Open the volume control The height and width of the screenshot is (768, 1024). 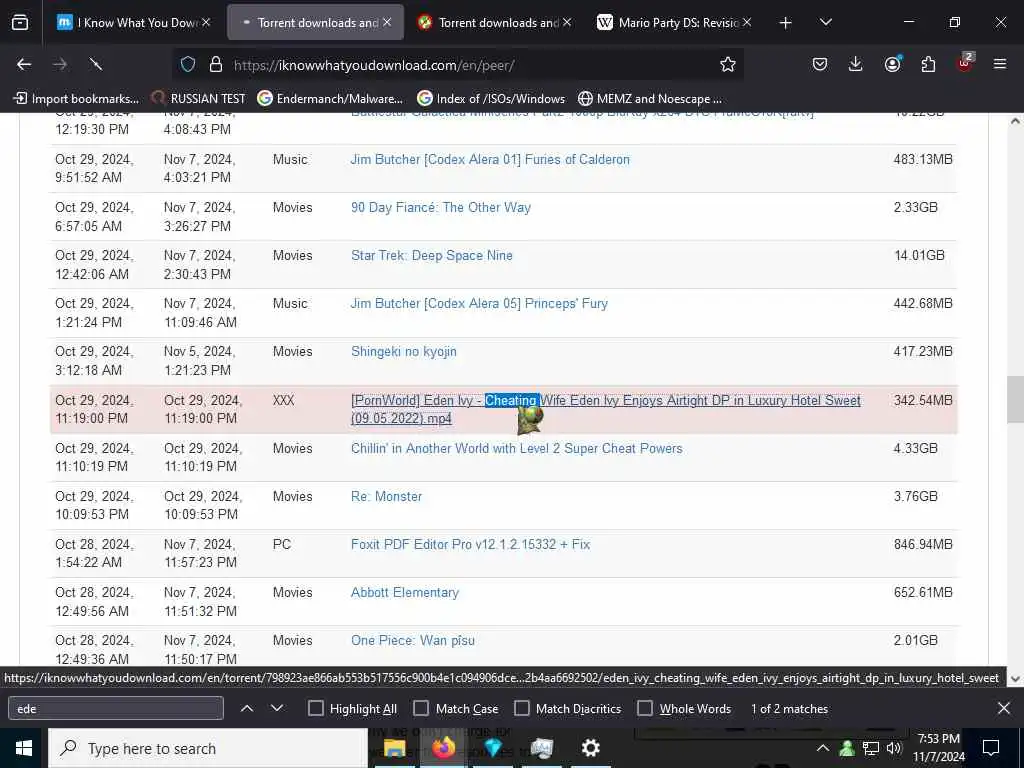coord(894,748)
